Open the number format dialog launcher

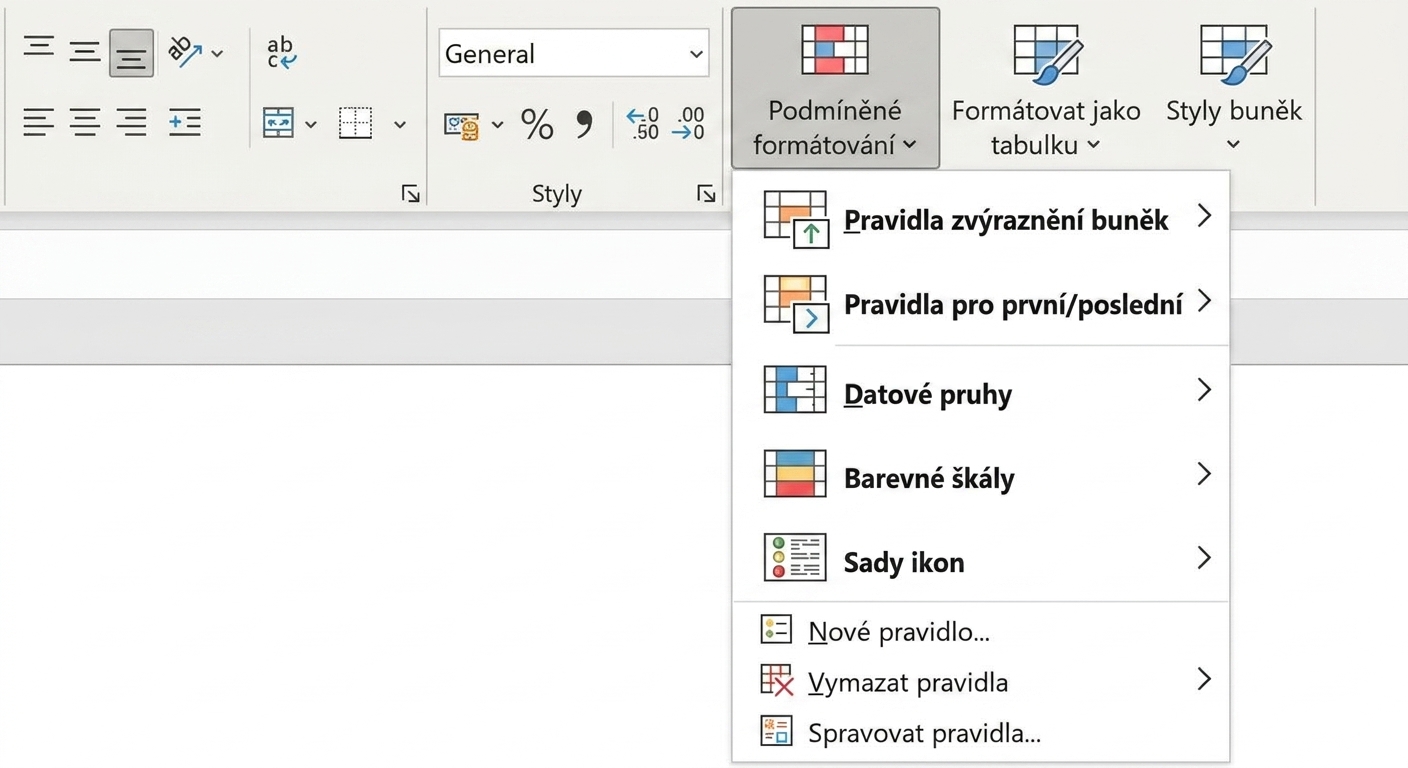point(706,194)
